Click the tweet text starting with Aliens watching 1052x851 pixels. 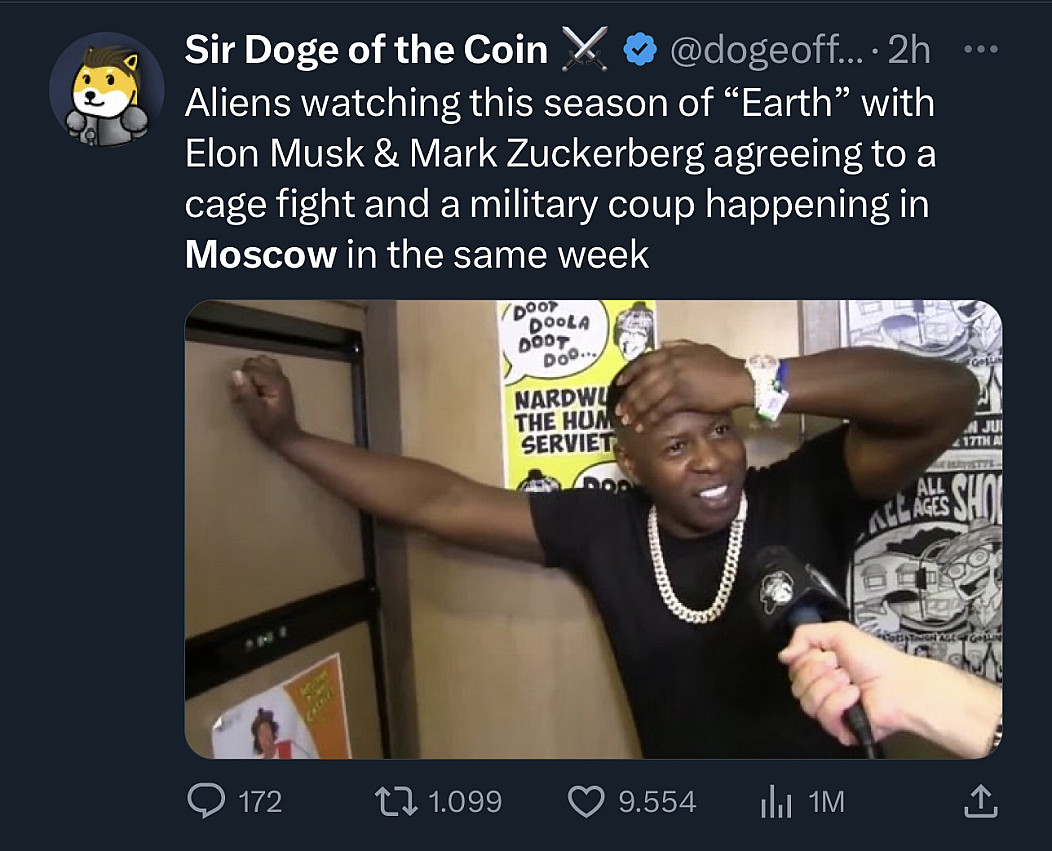(x=560, y=153)
